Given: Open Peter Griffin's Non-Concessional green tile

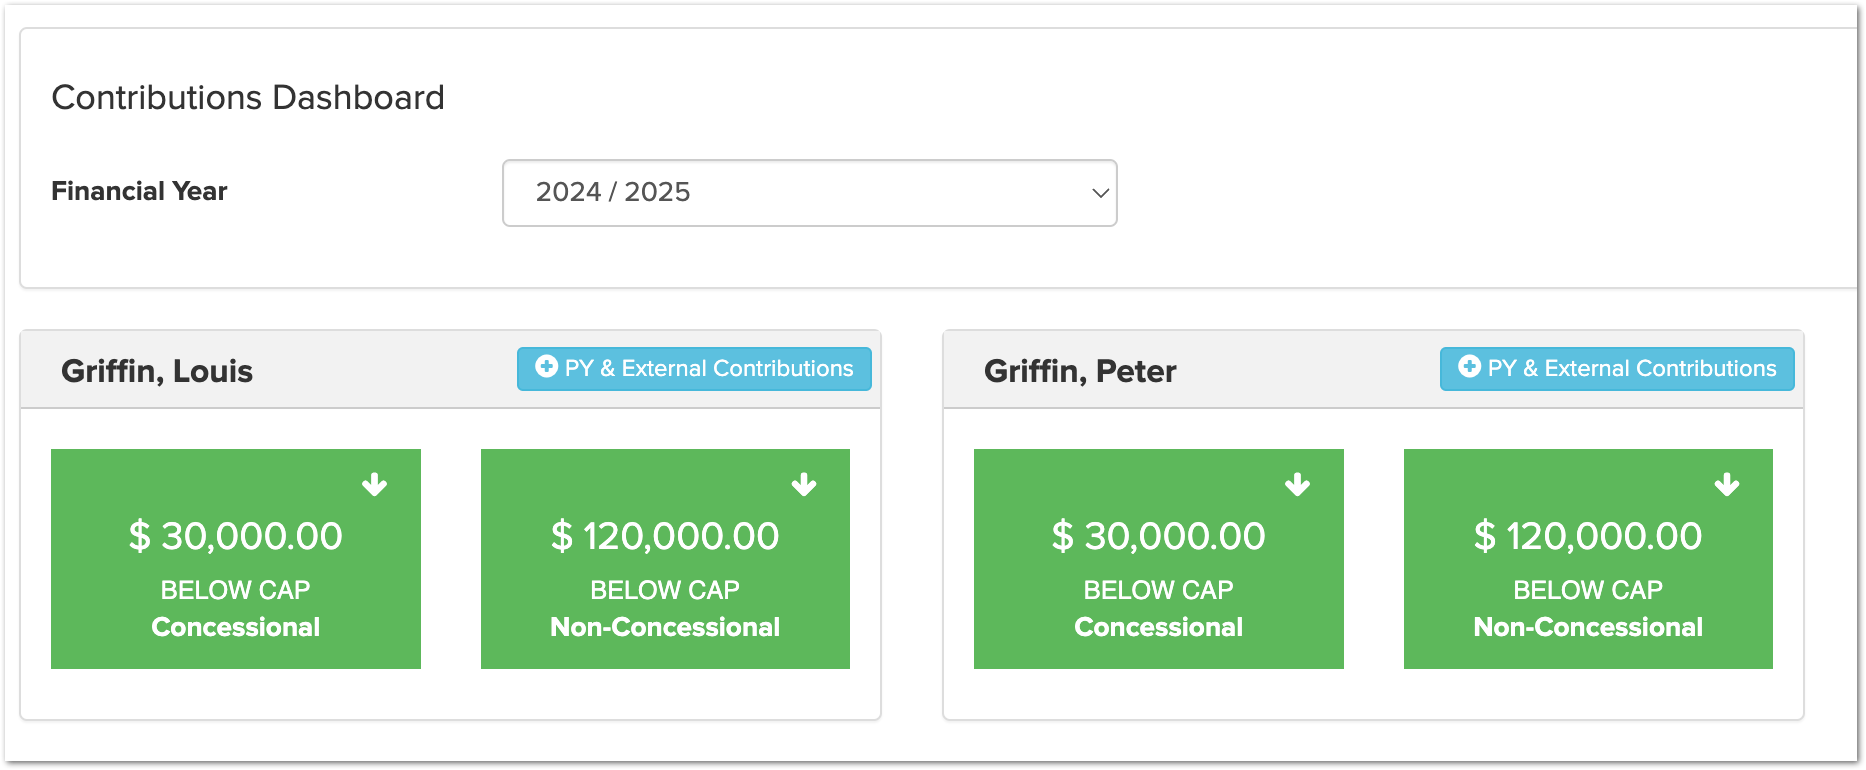Looking at the screenshot, I should [x=1588, y=559].
